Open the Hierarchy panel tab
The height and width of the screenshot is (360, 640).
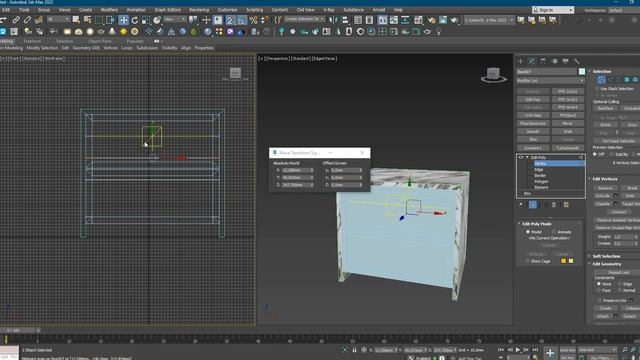pyautogui.click(x=543, y=61)
